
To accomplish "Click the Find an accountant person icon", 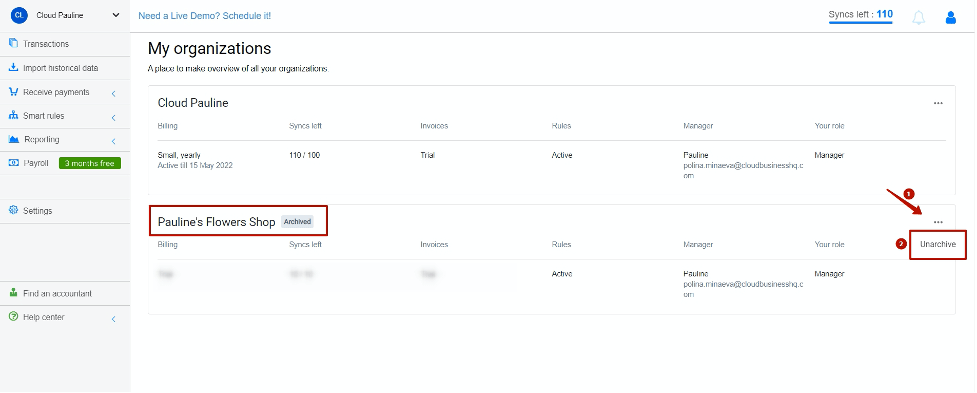I will tap(14, 293).
